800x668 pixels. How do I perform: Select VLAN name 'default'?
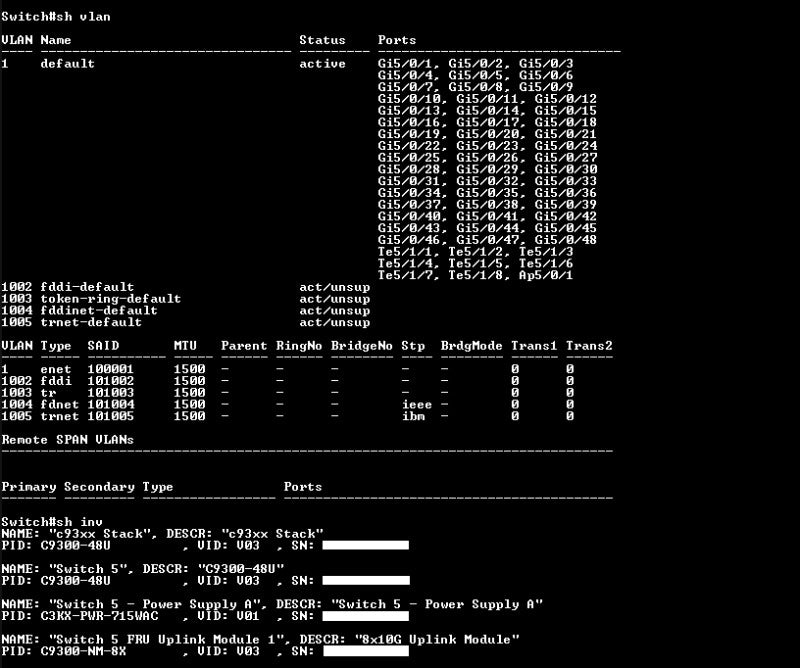[x=67, y=63]
